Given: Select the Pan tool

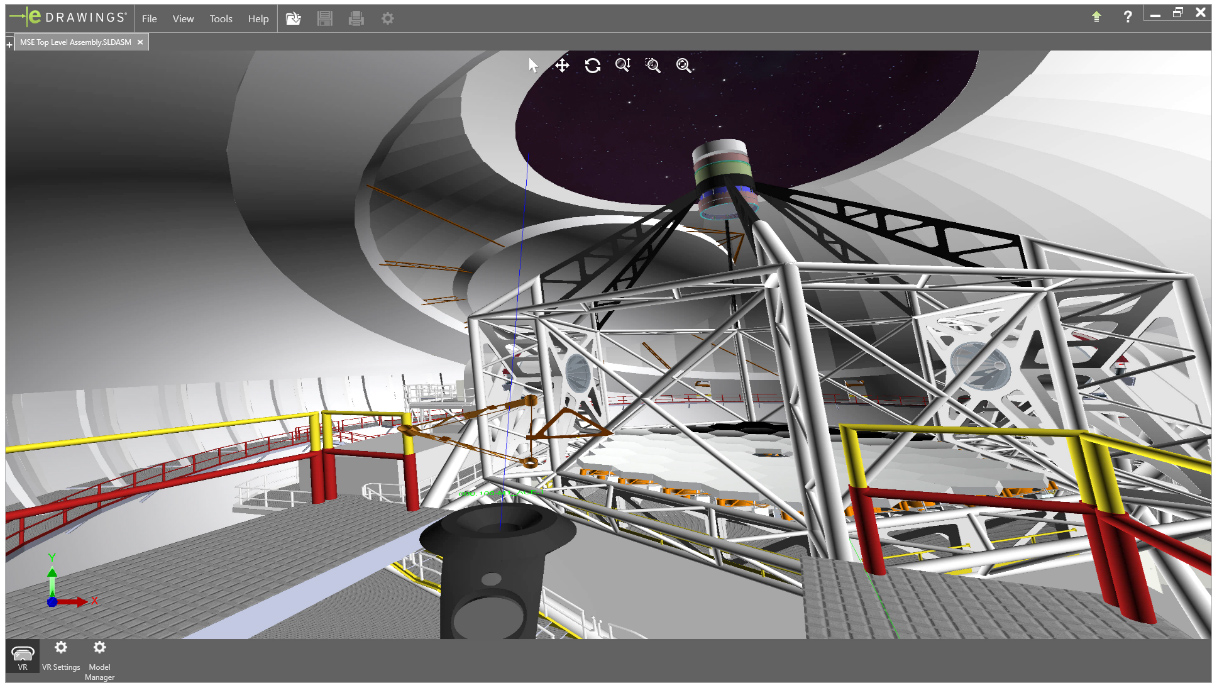Looking at the screenshot, I should [x=561, y=64].
